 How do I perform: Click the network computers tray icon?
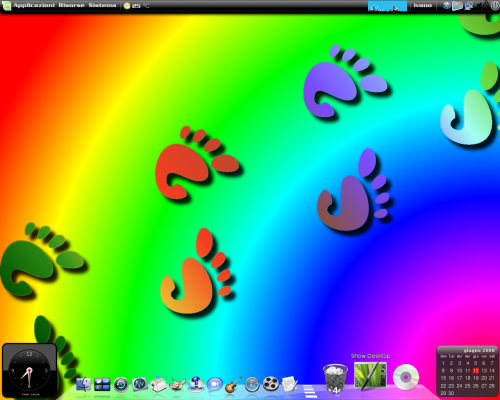(469, 6)
